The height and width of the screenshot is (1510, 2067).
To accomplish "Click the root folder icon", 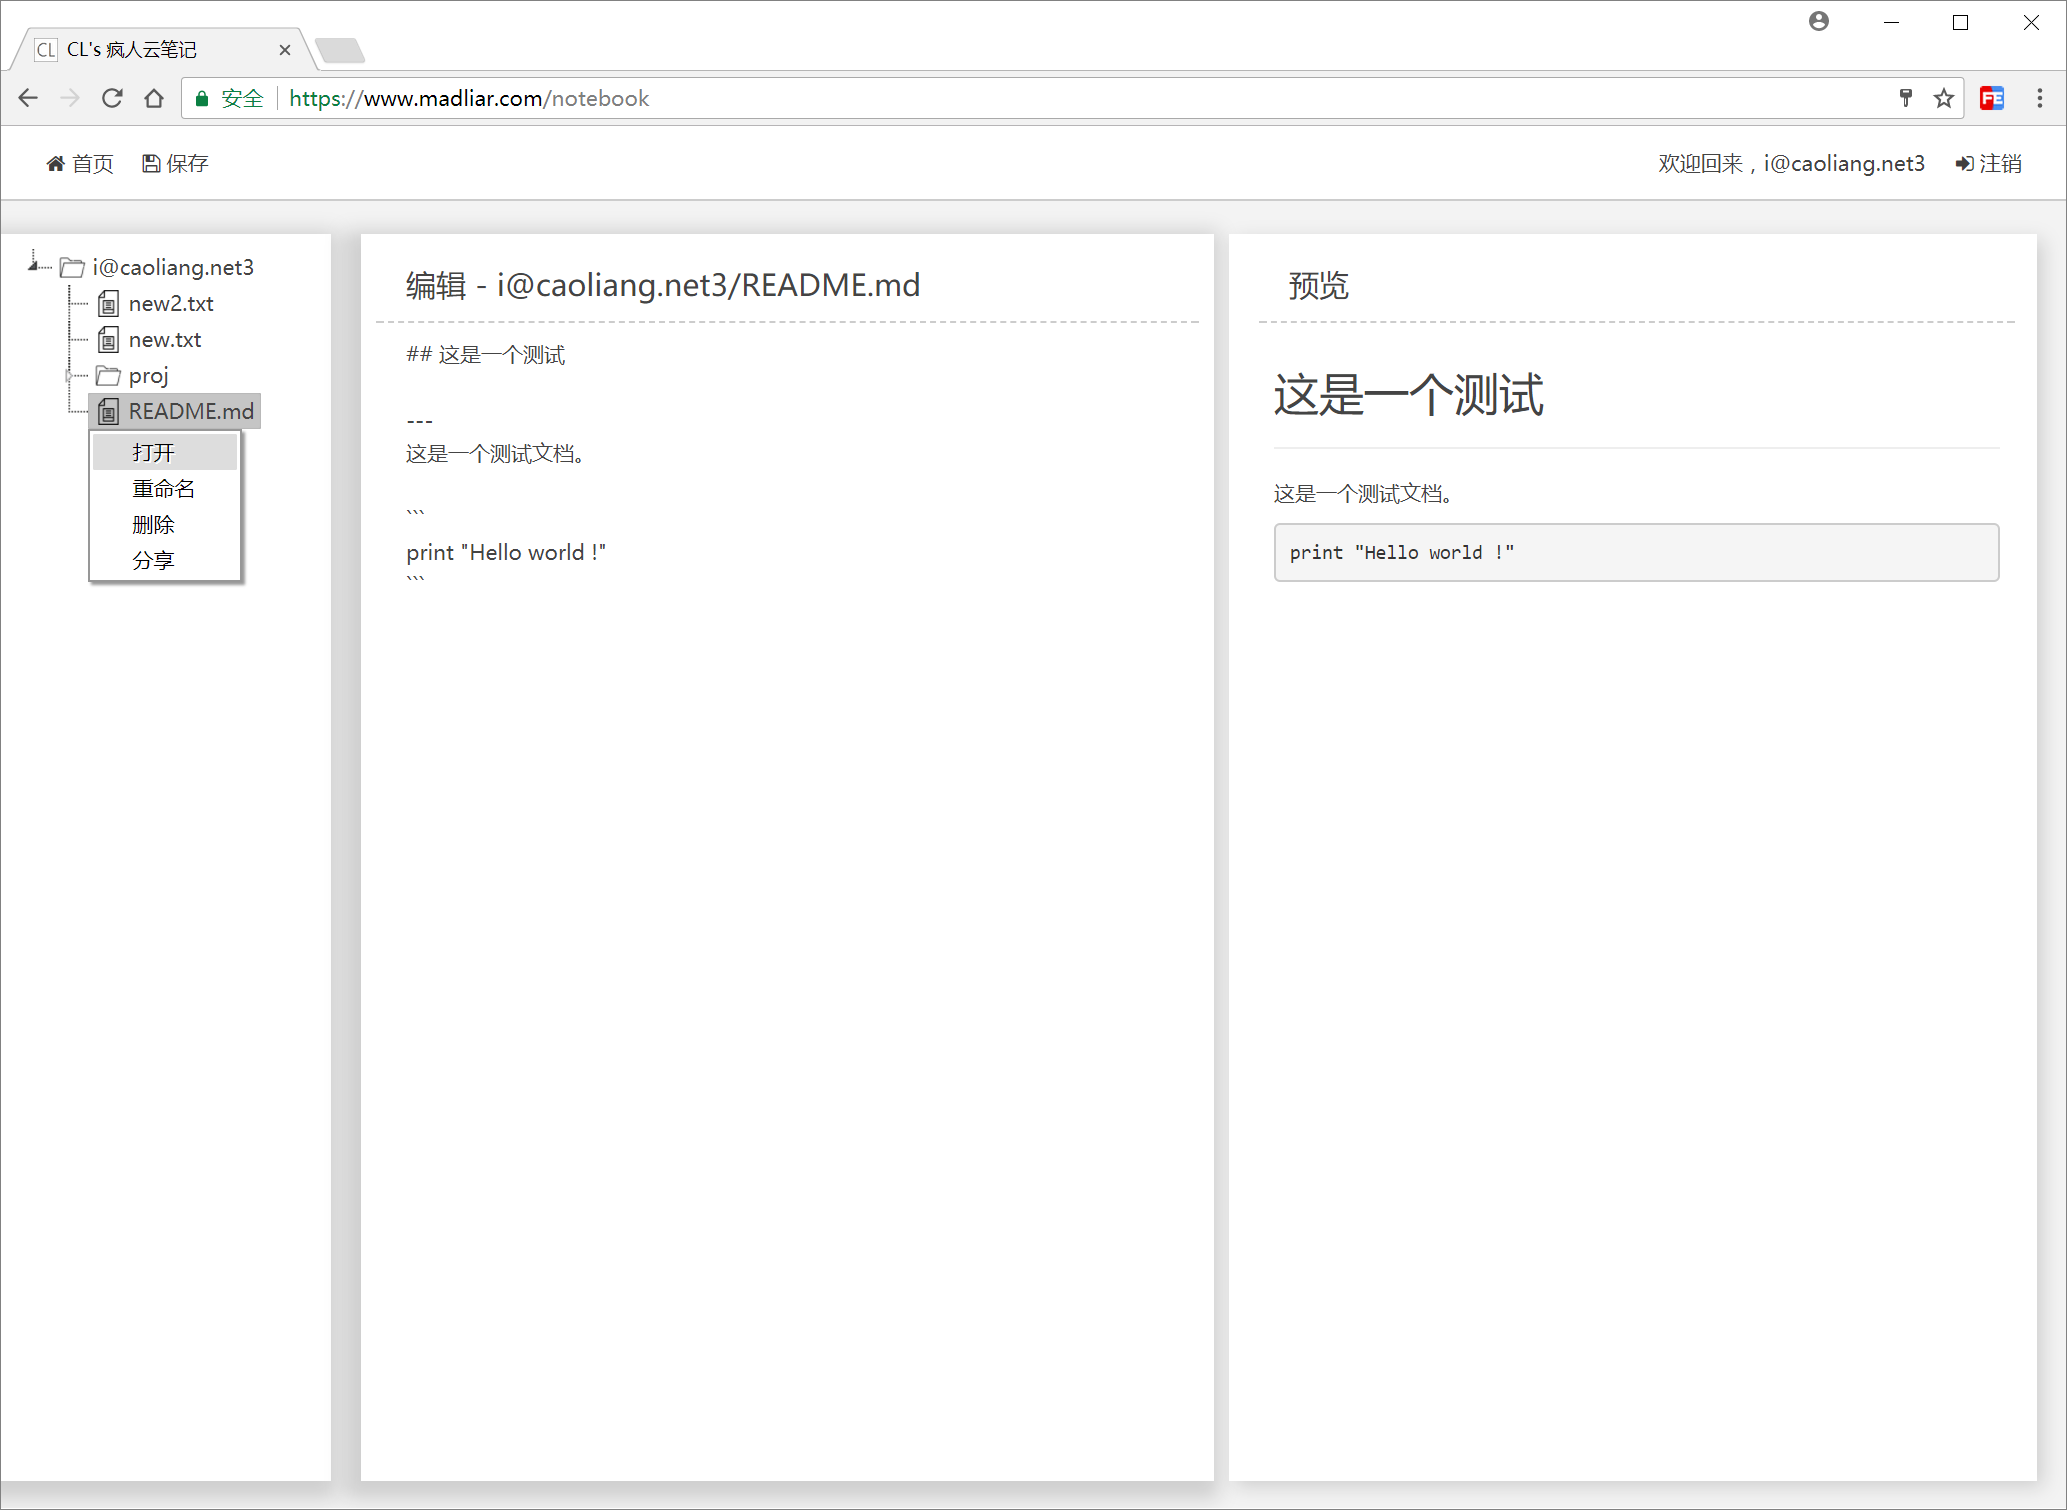I will [x=72, y=268].
